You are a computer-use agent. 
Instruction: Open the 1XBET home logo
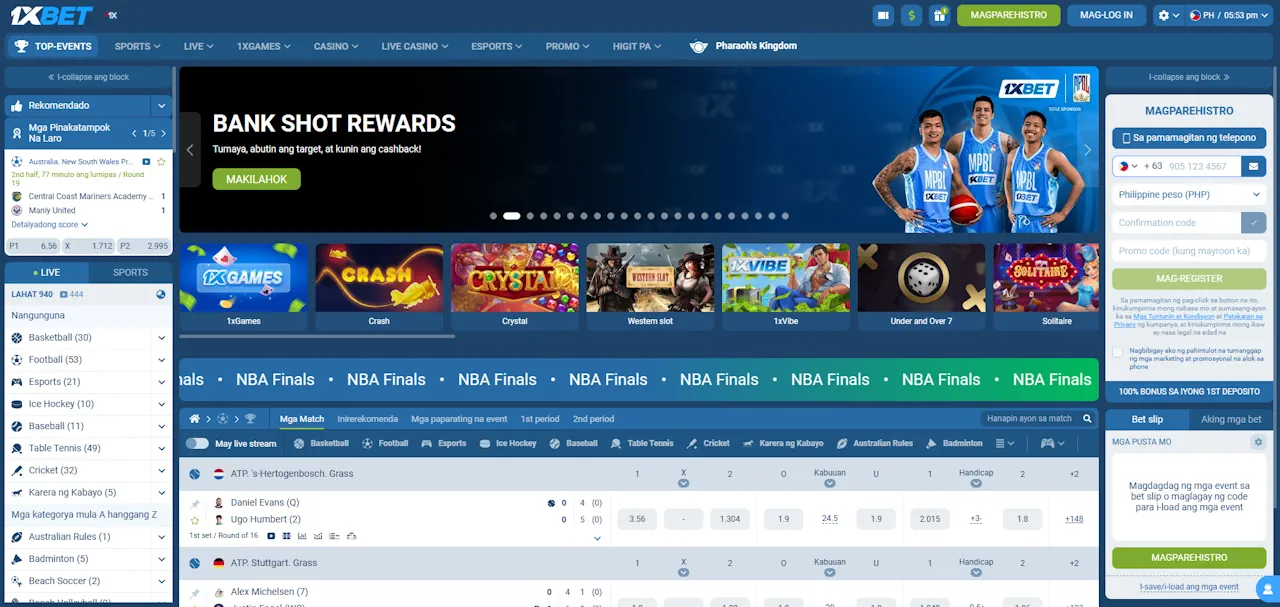[49, 15]
